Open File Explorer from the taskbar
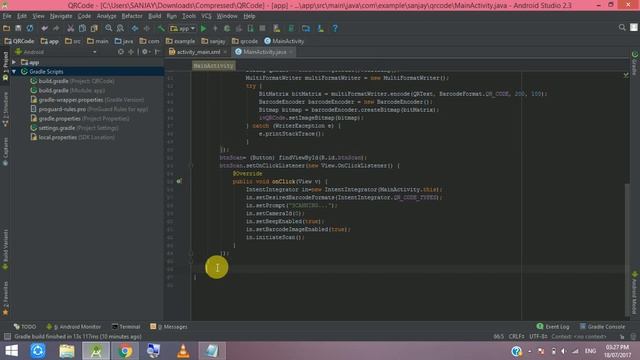This screenshot has height=360, width=640. tap(67, 351)
